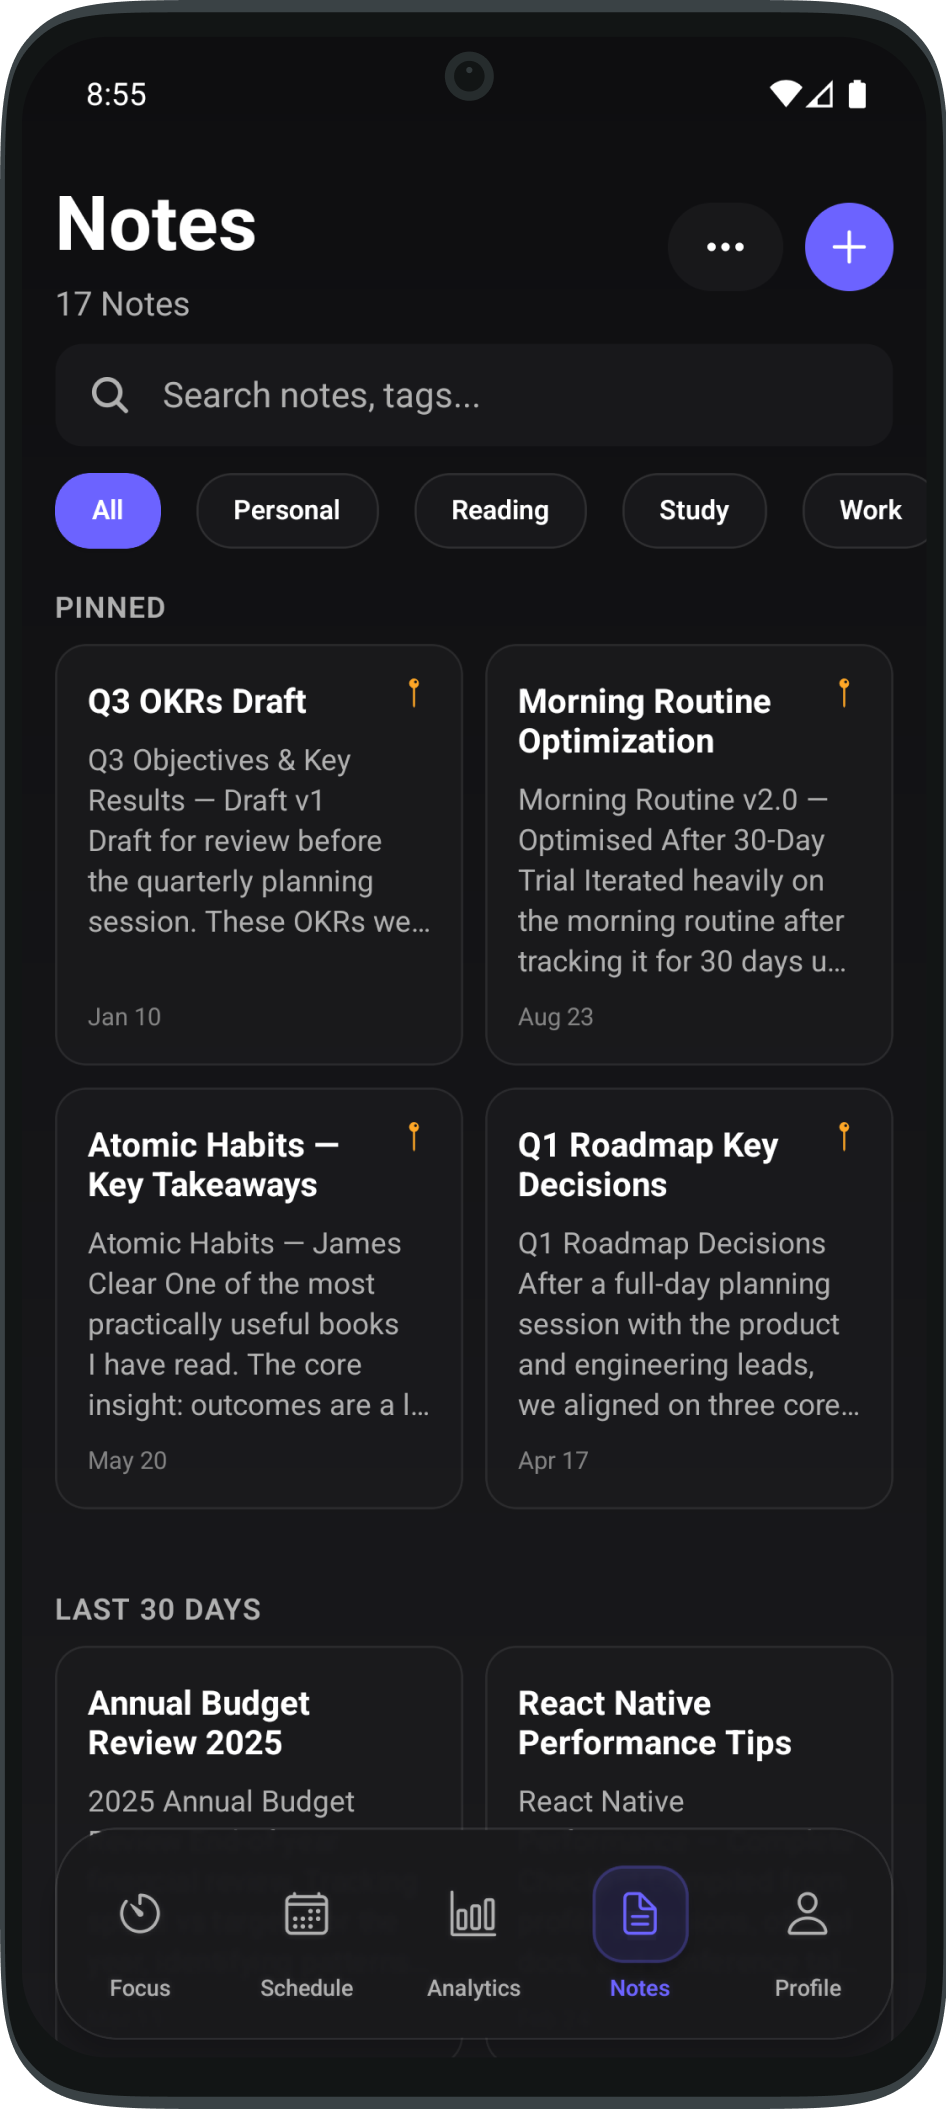Viewport: 946px width, 2109px height.
Task: Filter notes by Reading
Action: click(500, 511)
